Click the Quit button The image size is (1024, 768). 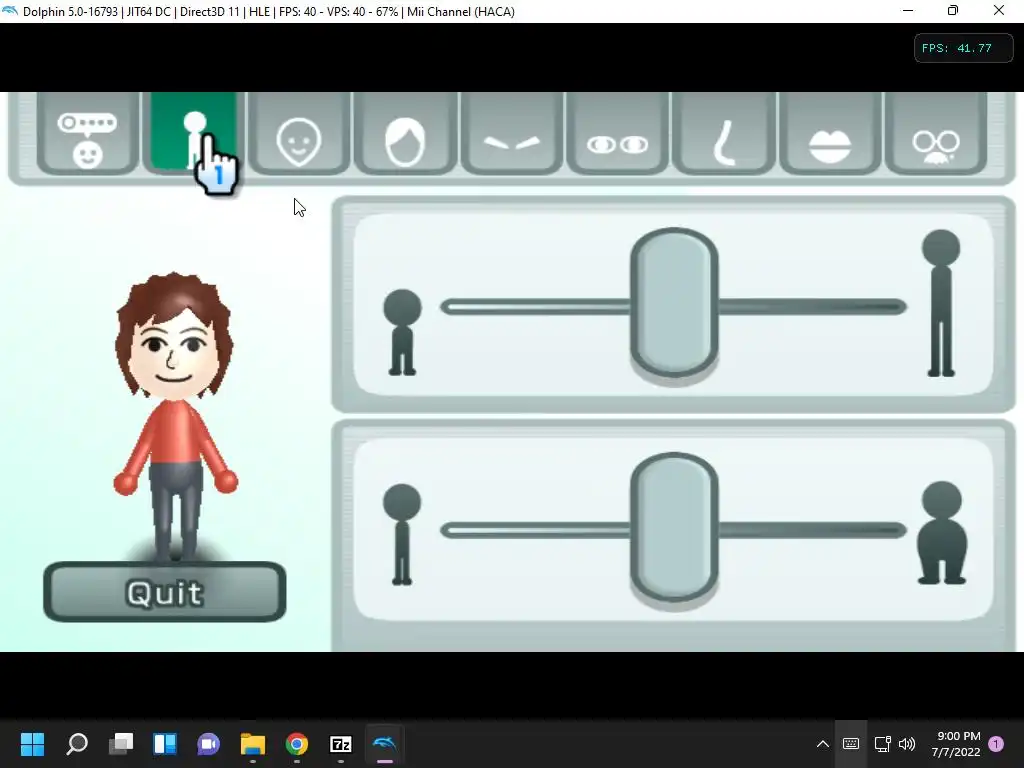pyautogui.click(x=165, y=592)
